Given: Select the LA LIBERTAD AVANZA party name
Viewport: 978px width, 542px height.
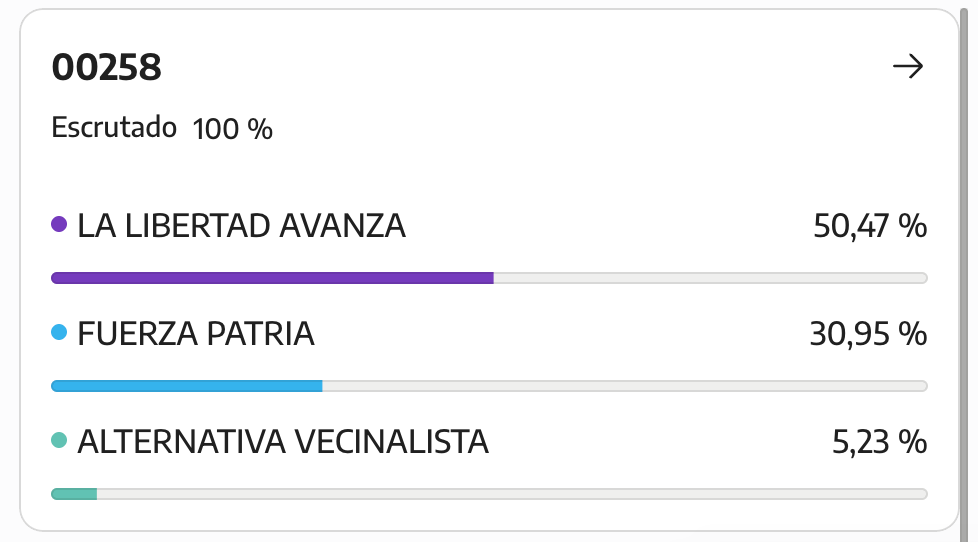Looking at the screenshot, I should click(241, 226).
